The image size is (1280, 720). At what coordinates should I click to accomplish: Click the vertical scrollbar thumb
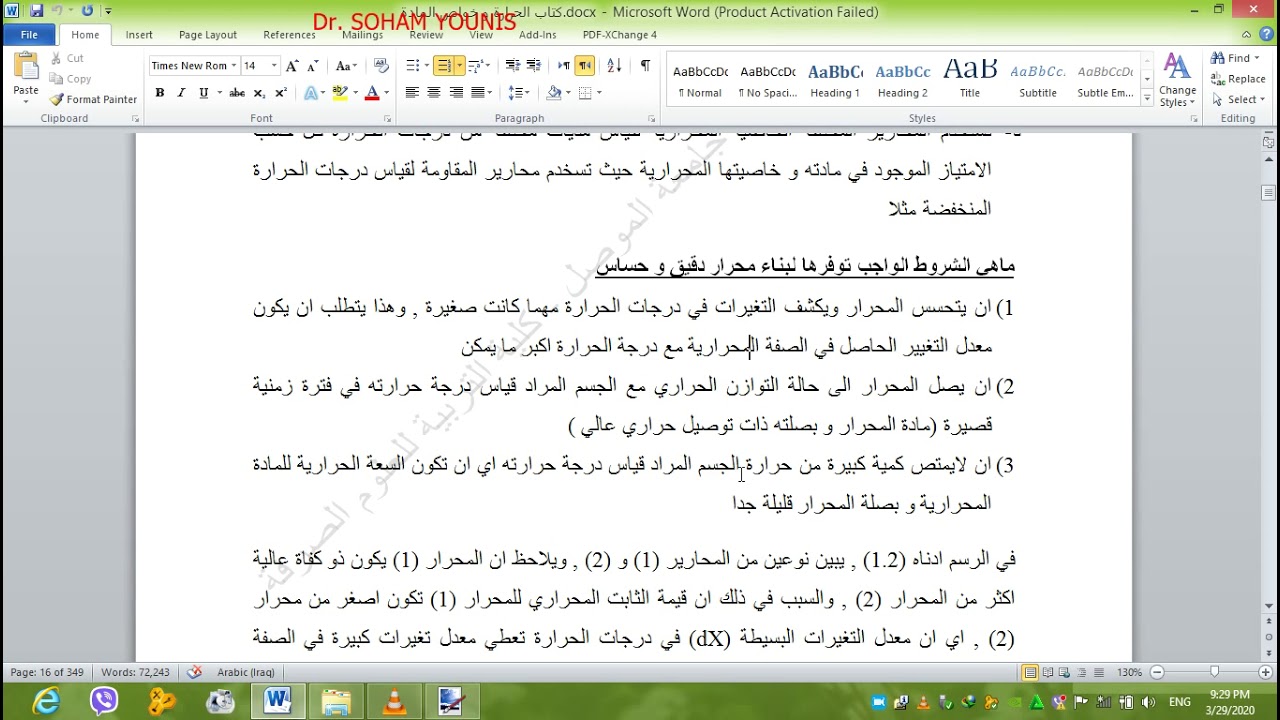coord(1269,193)
